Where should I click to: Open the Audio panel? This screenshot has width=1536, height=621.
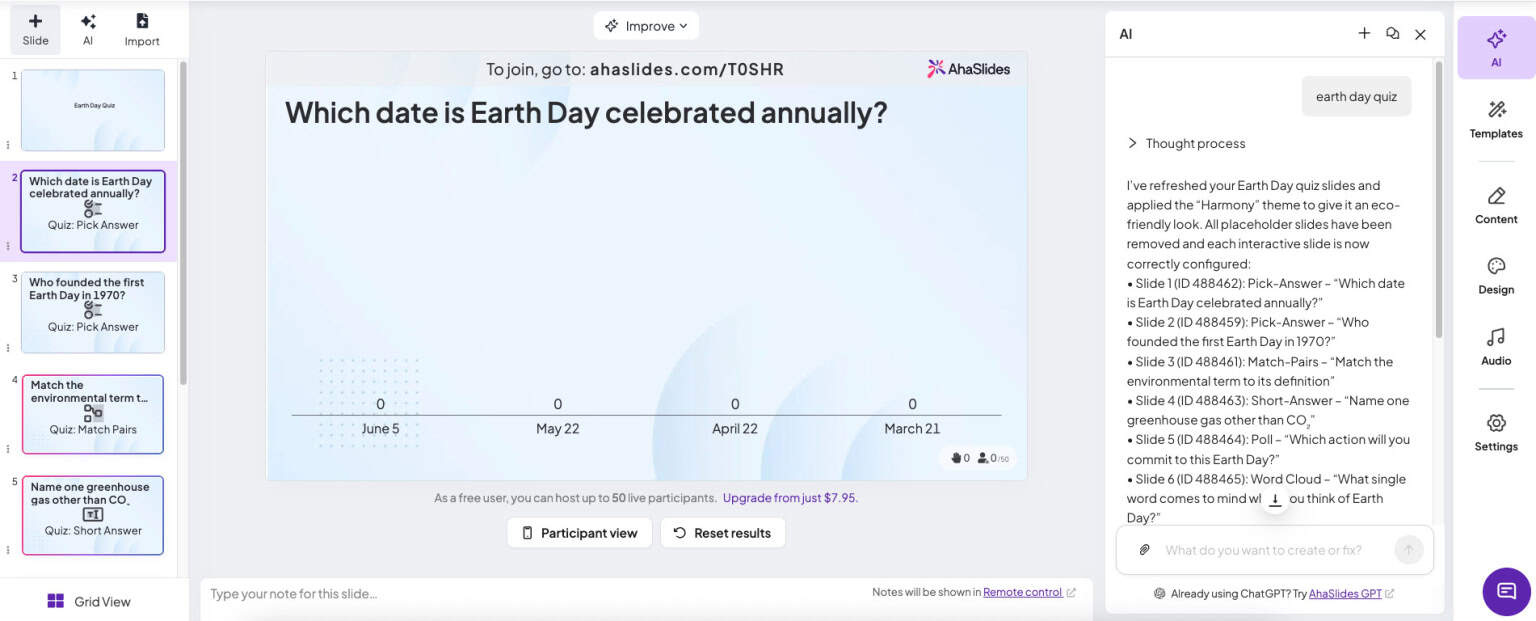pos(1495,347)
